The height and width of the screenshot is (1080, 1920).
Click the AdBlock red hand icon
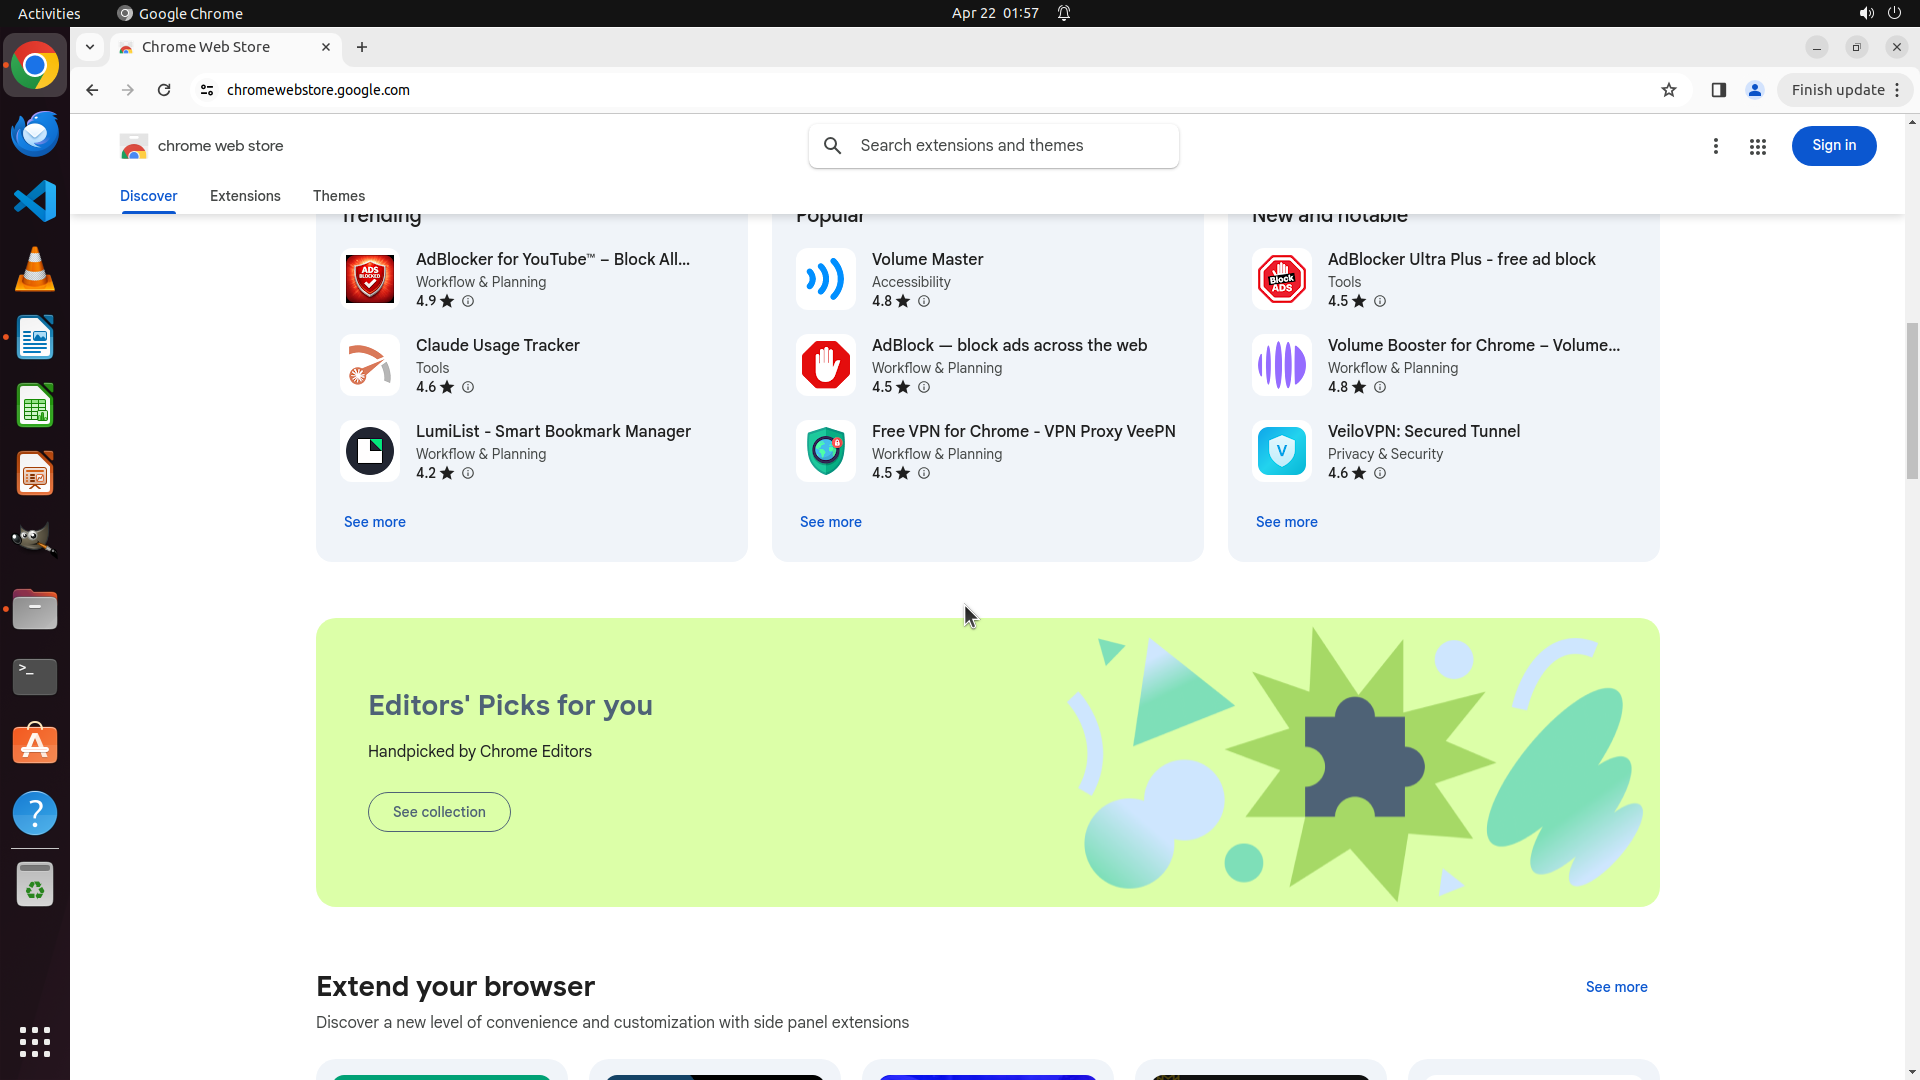(825, 365)
